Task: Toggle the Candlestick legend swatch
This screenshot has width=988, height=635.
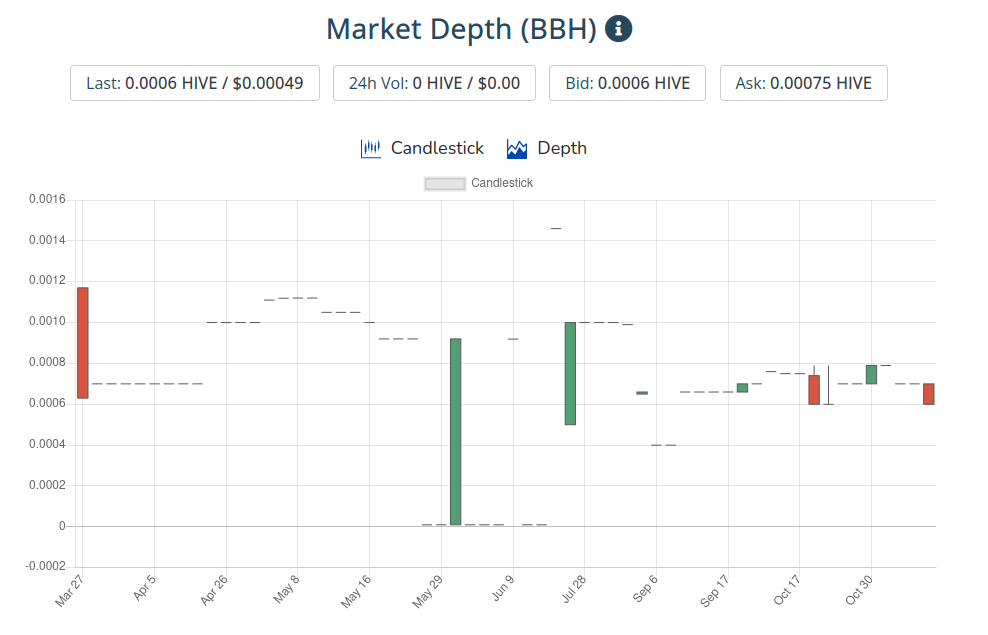Action: (x=445, y=183)
